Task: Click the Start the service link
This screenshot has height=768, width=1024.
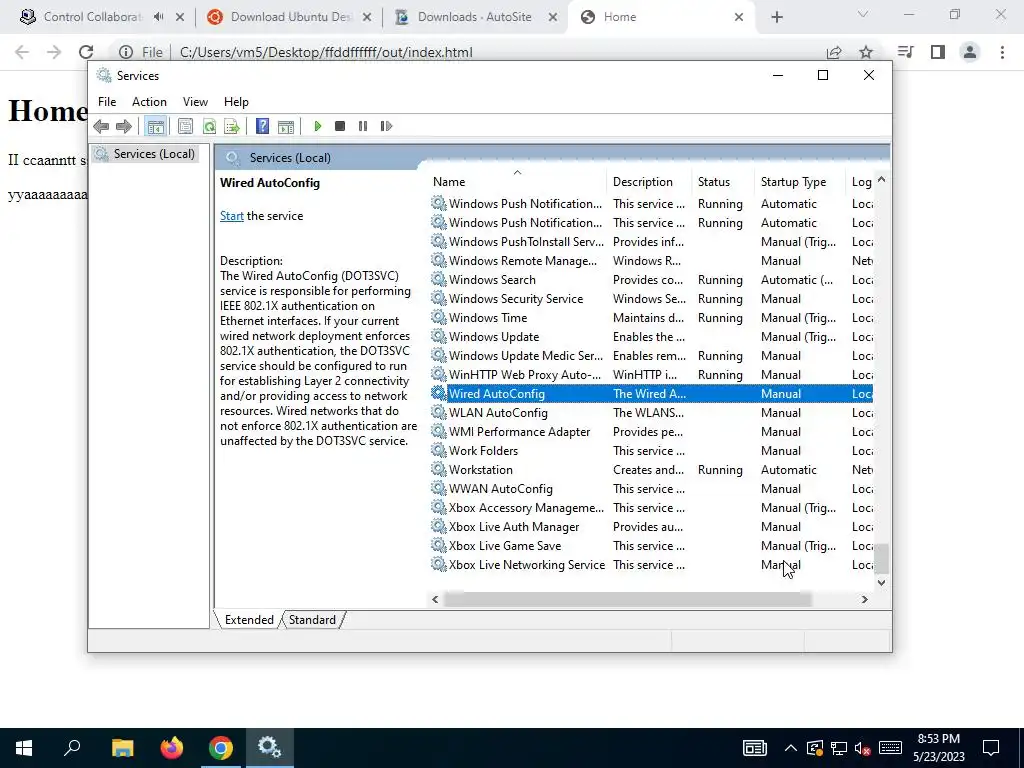Action: point(232,216)
